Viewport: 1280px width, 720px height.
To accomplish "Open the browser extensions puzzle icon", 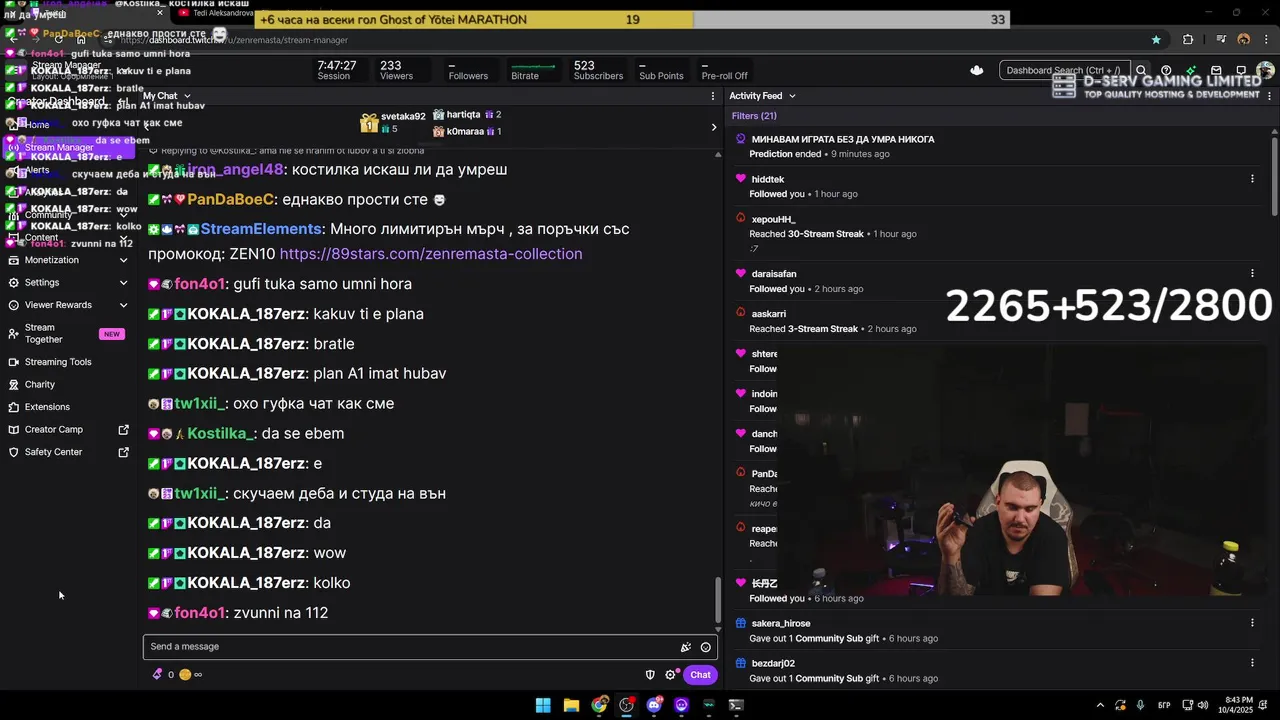I will (x=1188, y=40).
